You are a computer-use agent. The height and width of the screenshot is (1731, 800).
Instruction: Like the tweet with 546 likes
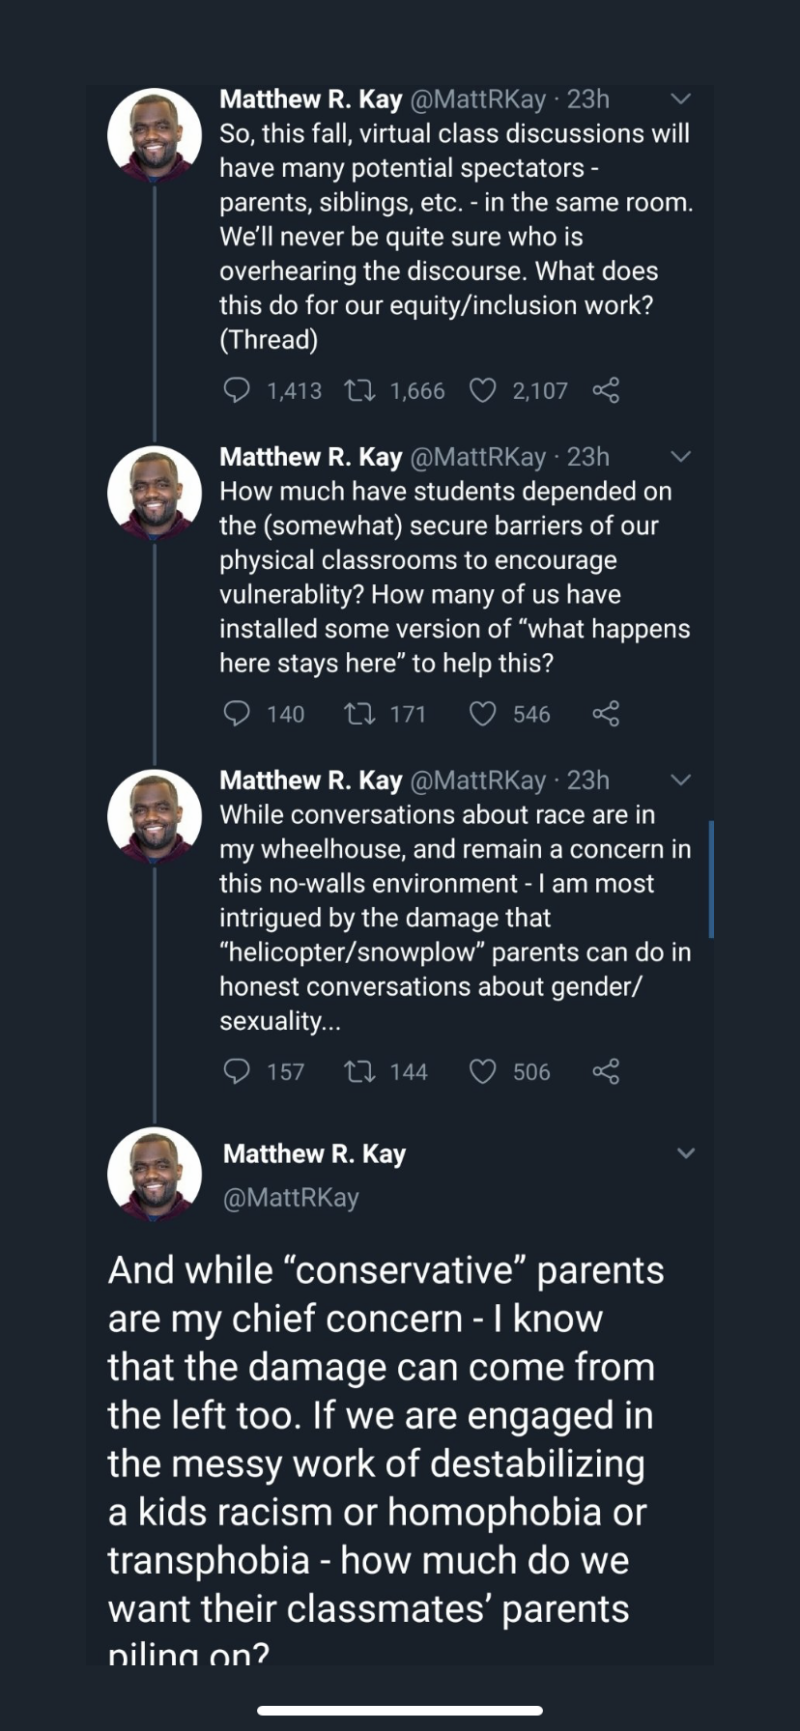coord(483,713)
